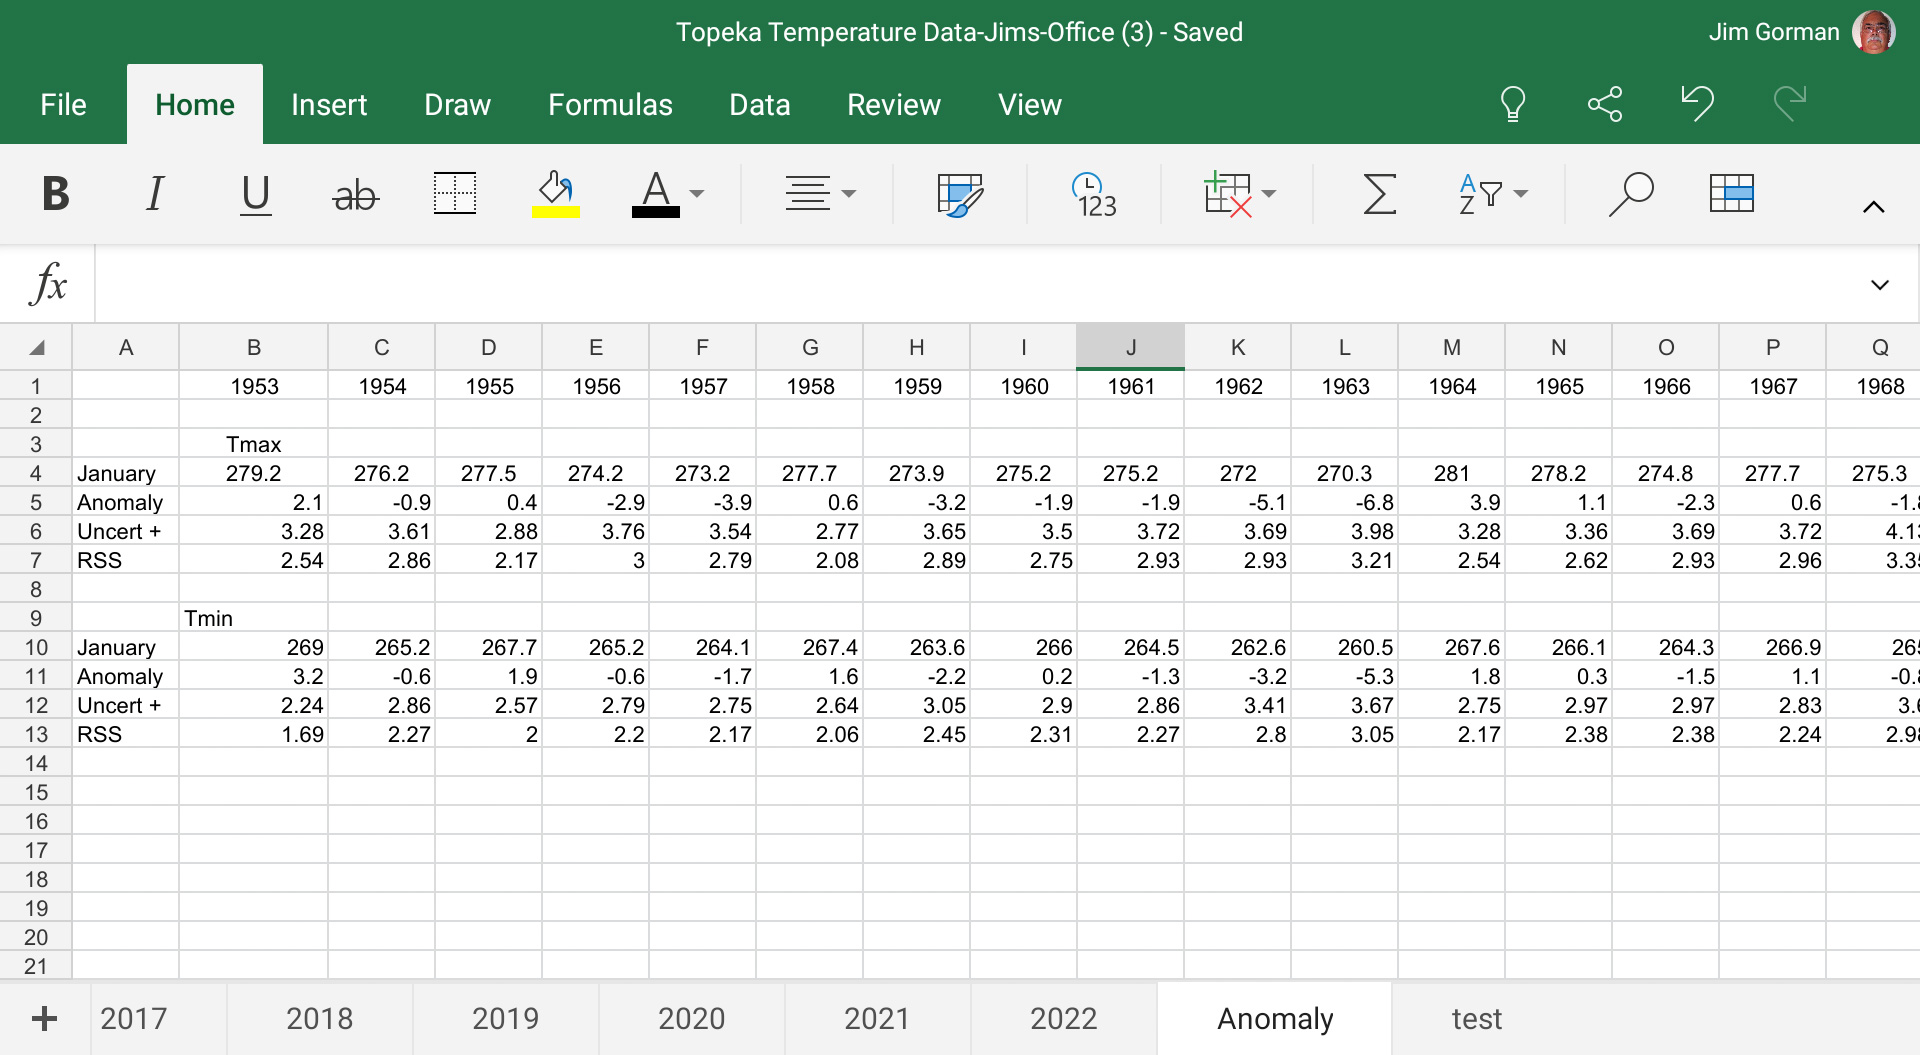1920x1055 pixels.
Task: Click the Undo arrow
Action: [1697, 103]
